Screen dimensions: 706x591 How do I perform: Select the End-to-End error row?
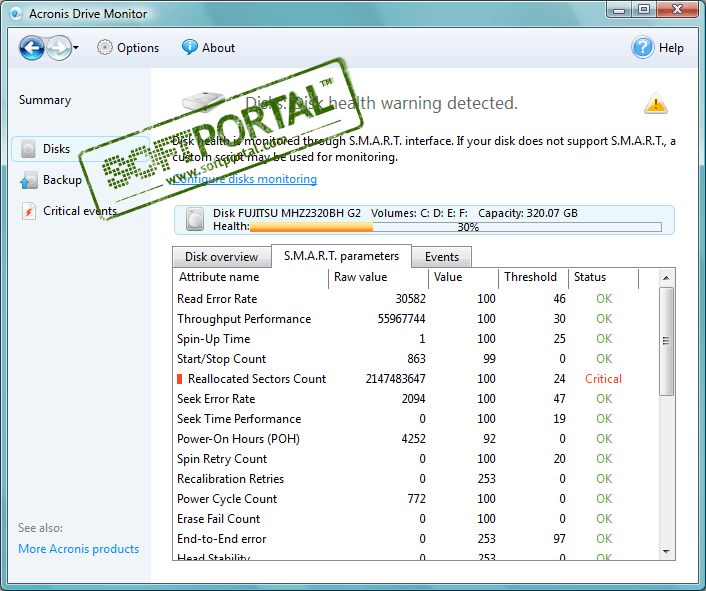(416, 539)
